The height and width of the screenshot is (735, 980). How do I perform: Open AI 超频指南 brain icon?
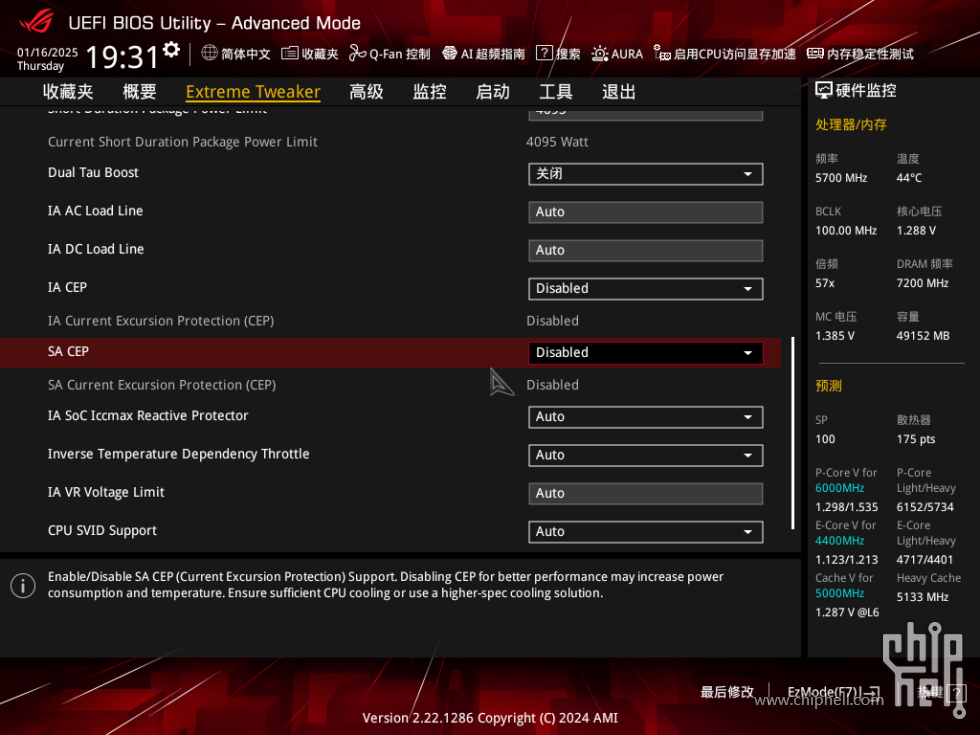450,53
